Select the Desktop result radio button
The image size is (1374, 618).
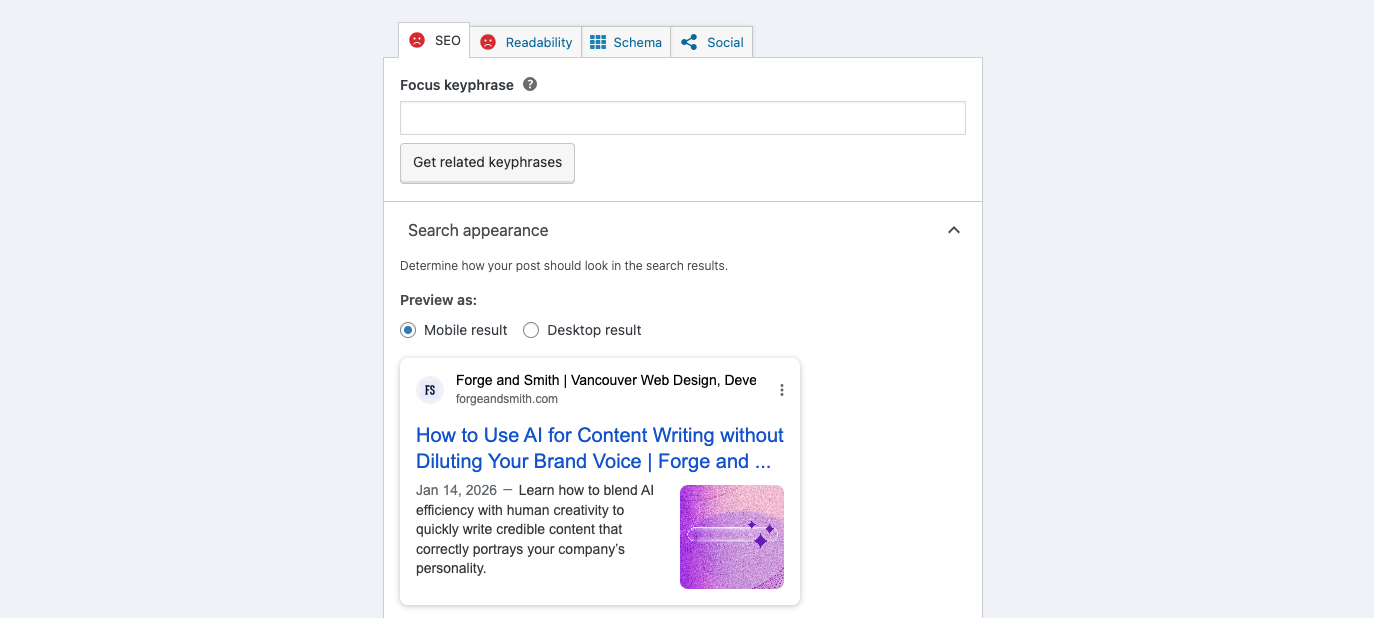(x=531, y=330)
